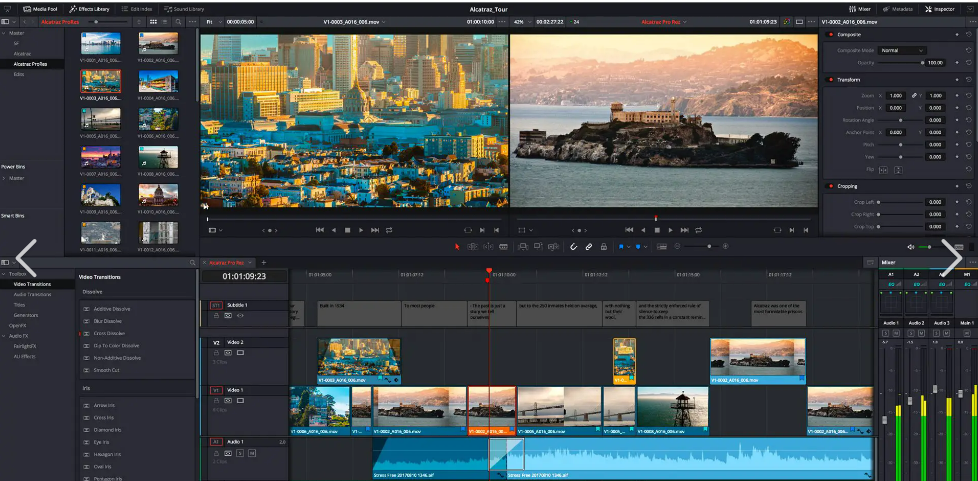Select the Blade Edit Mode tool
This screenshot has height=481, width=978.
[x=503, y=246]
